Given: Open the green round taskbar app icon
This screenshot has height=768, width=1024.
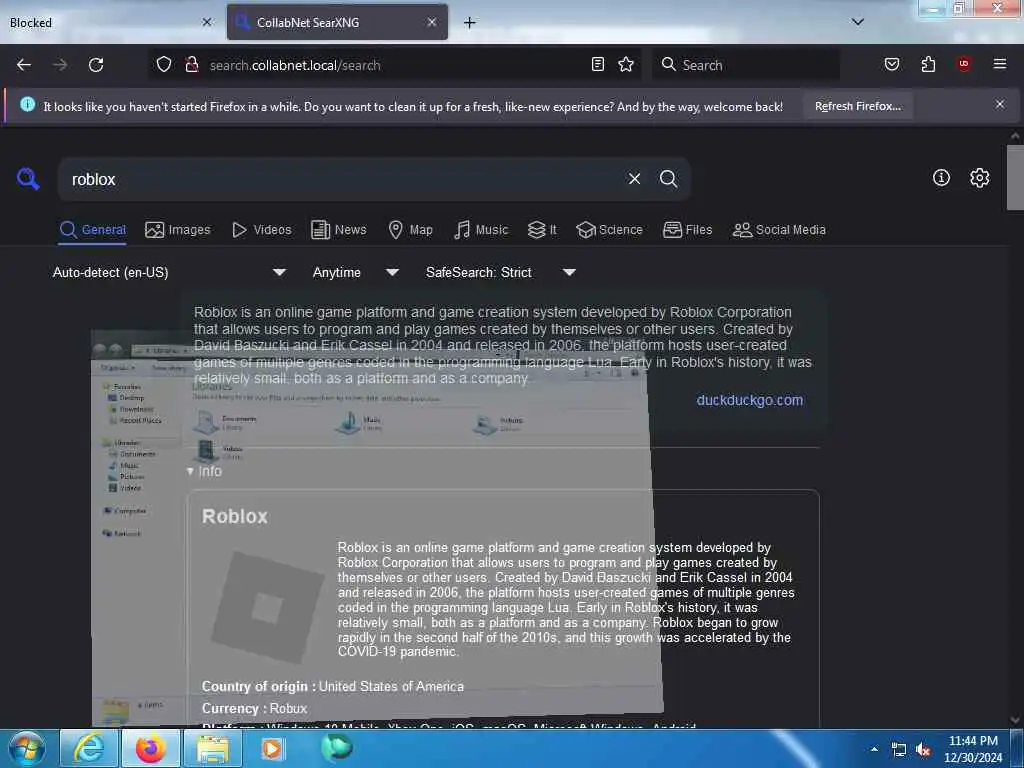Looking at the screenshot, I should pyautogui.click(x=337, y=747).
